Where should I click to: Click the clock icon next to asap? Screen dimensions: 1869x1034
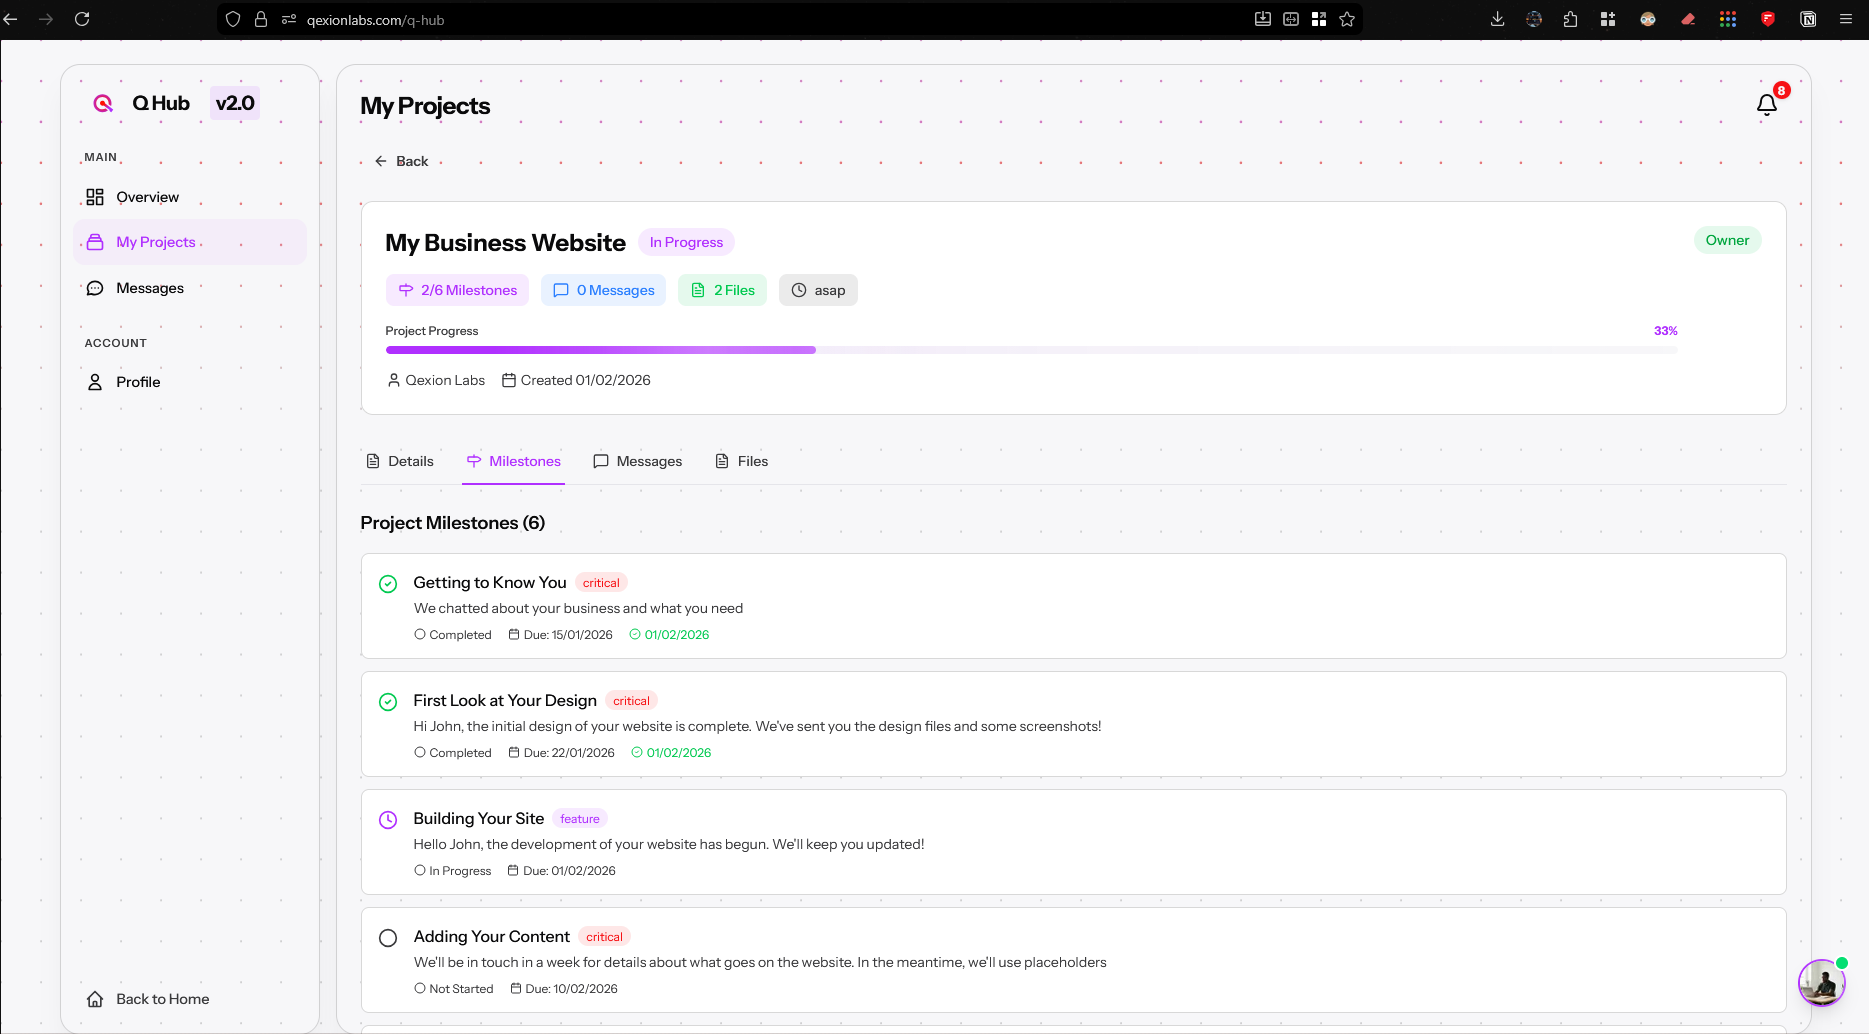(x=799, y=290)
